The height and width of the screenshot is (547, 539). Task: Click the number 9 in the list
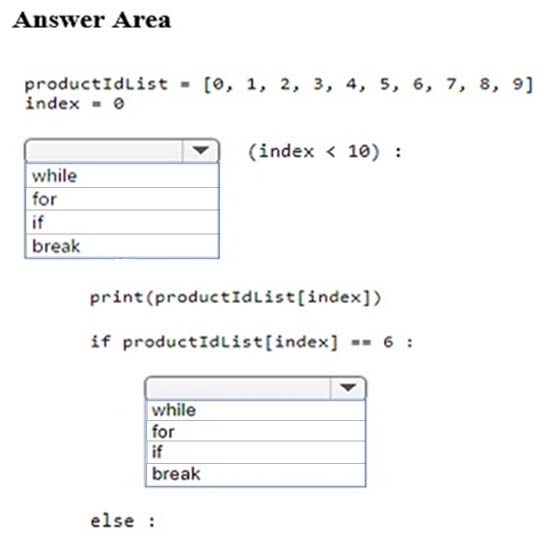(x=518, y=84)
